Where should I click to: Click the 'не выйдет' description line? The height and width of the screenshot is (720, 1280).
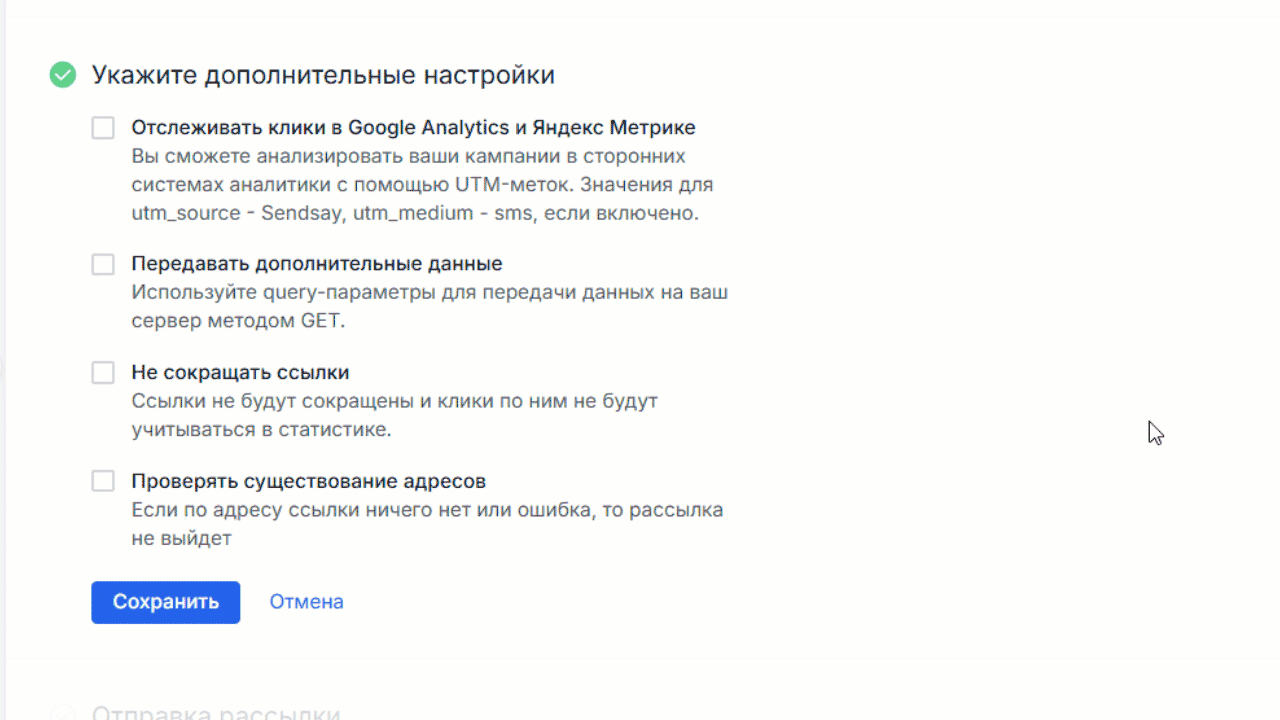coord(181,539)
